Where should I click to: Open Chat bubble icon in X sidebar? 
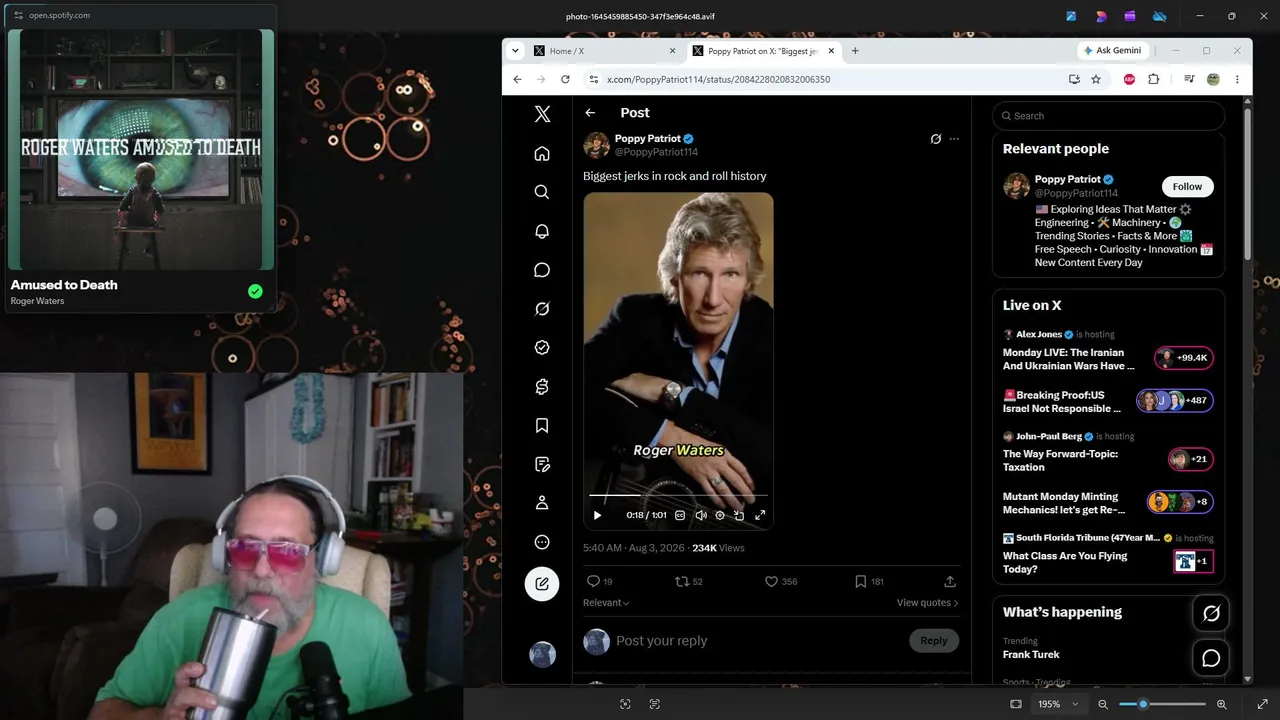pos(542,270)
